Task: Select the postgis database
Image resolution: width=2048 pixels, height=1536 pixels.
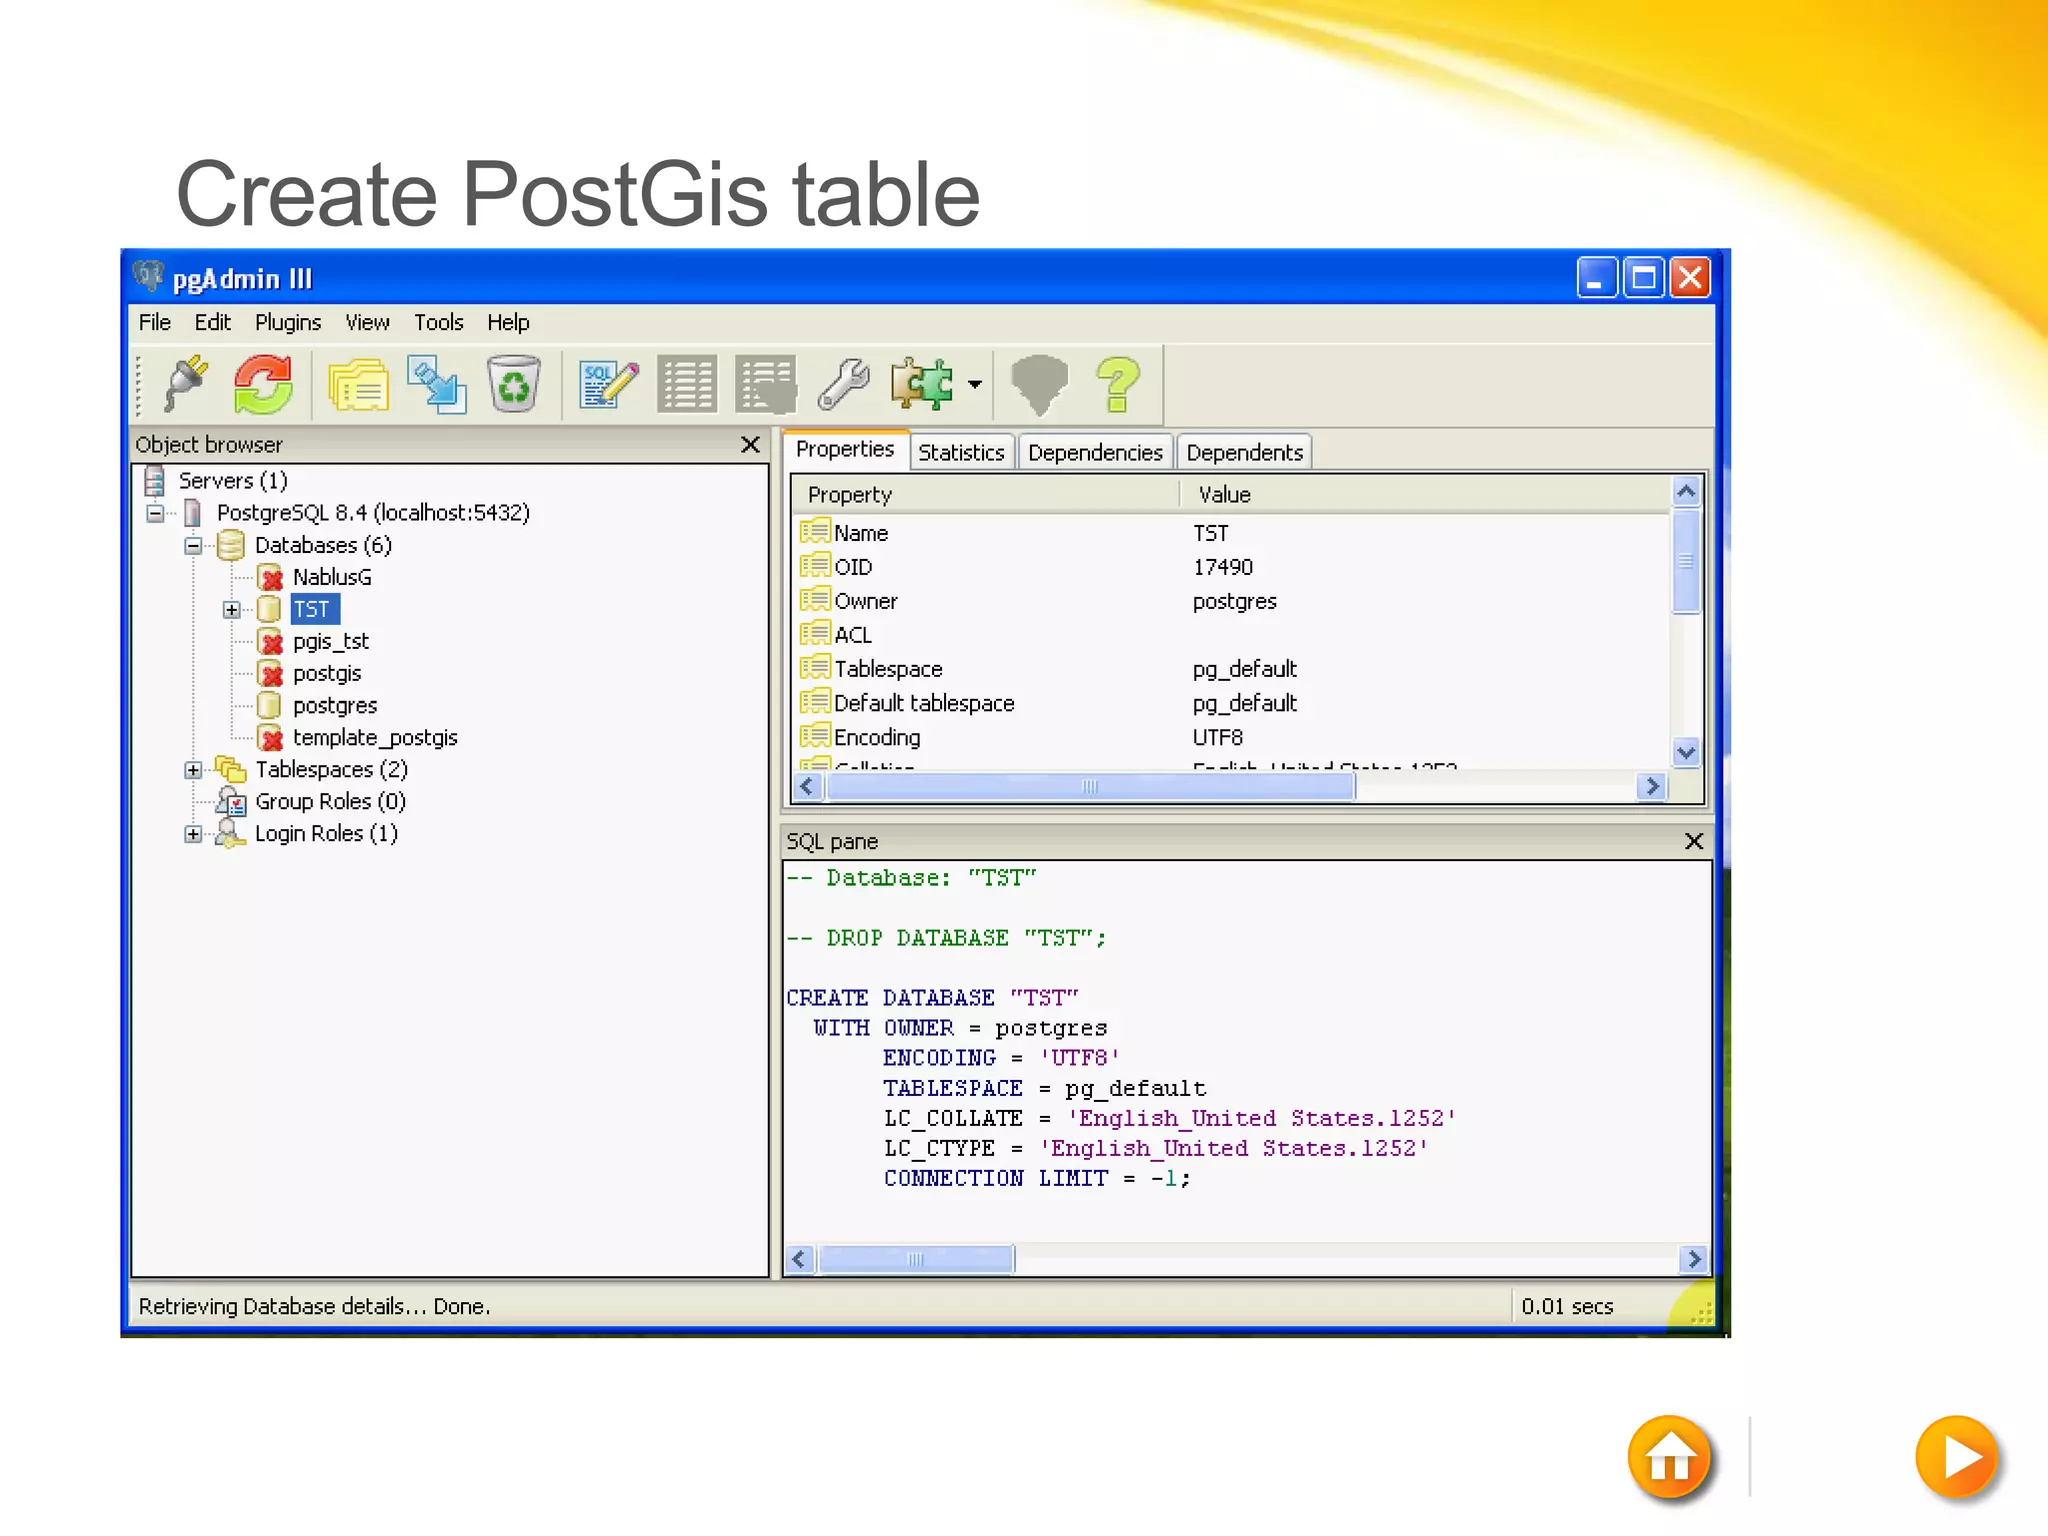Action: pyautogui.click(x=327, y=673)
